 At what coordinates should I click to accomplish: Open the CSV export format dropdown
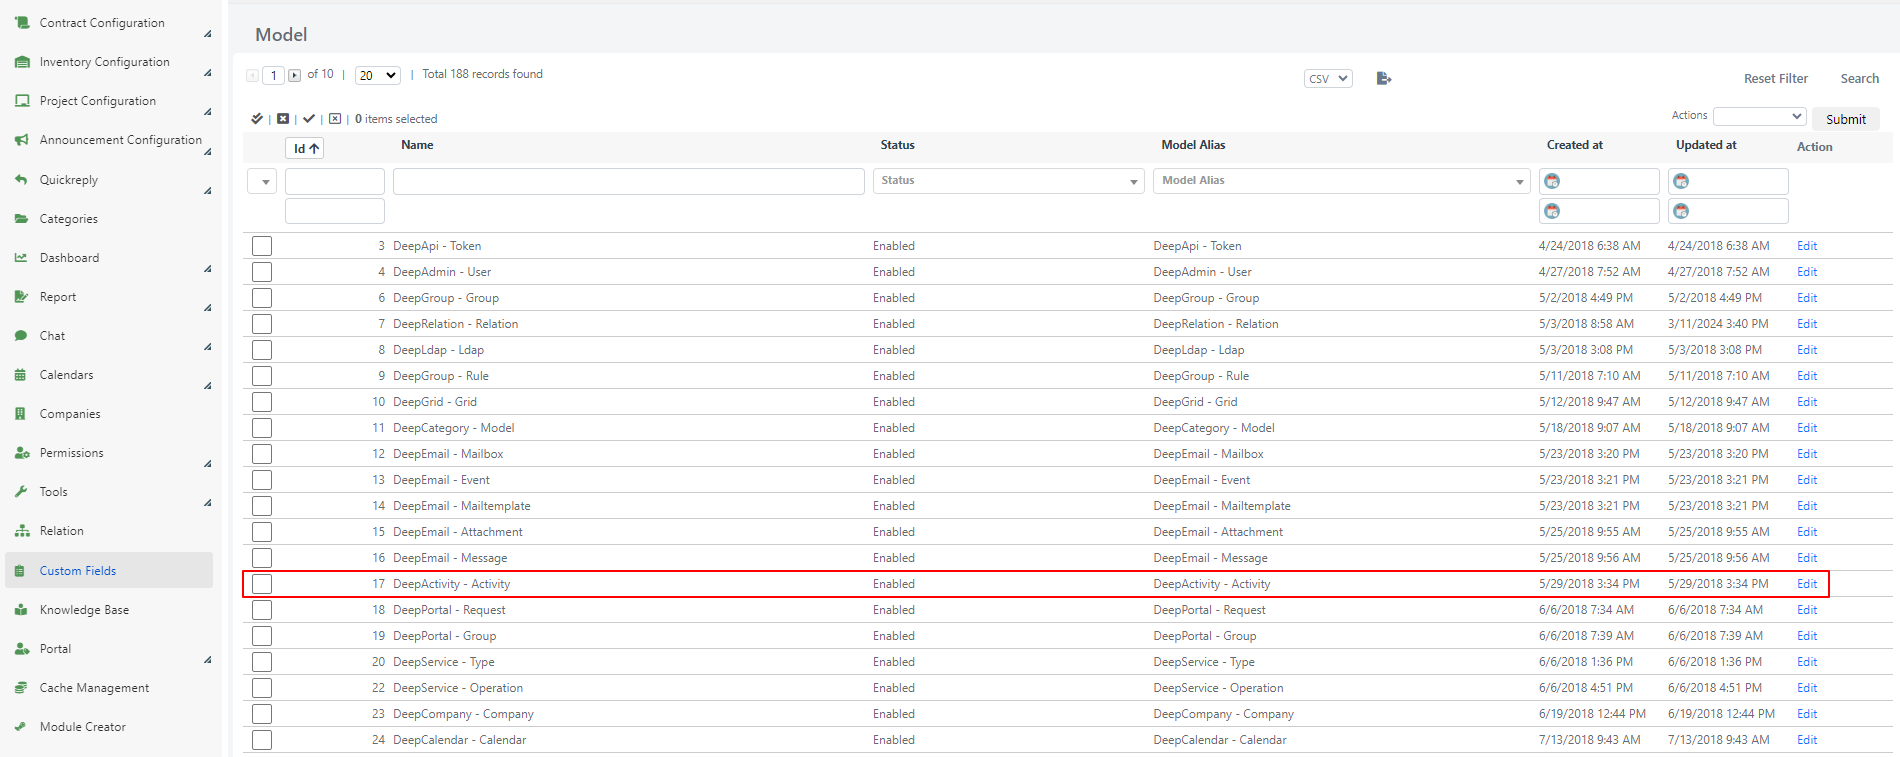coord(1328,78)
